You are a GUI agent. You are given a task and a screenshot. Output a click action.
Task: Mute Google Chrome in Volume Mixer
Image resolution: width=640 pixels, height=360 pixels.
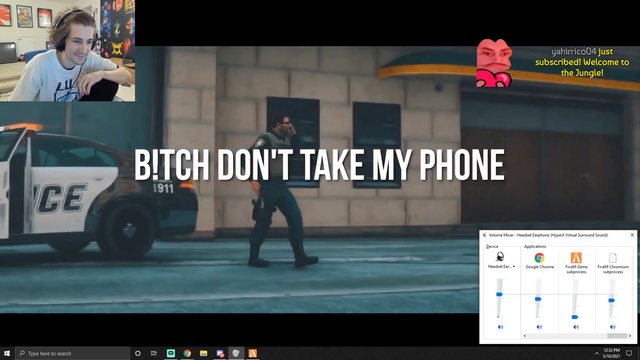(x=539, y=327)
